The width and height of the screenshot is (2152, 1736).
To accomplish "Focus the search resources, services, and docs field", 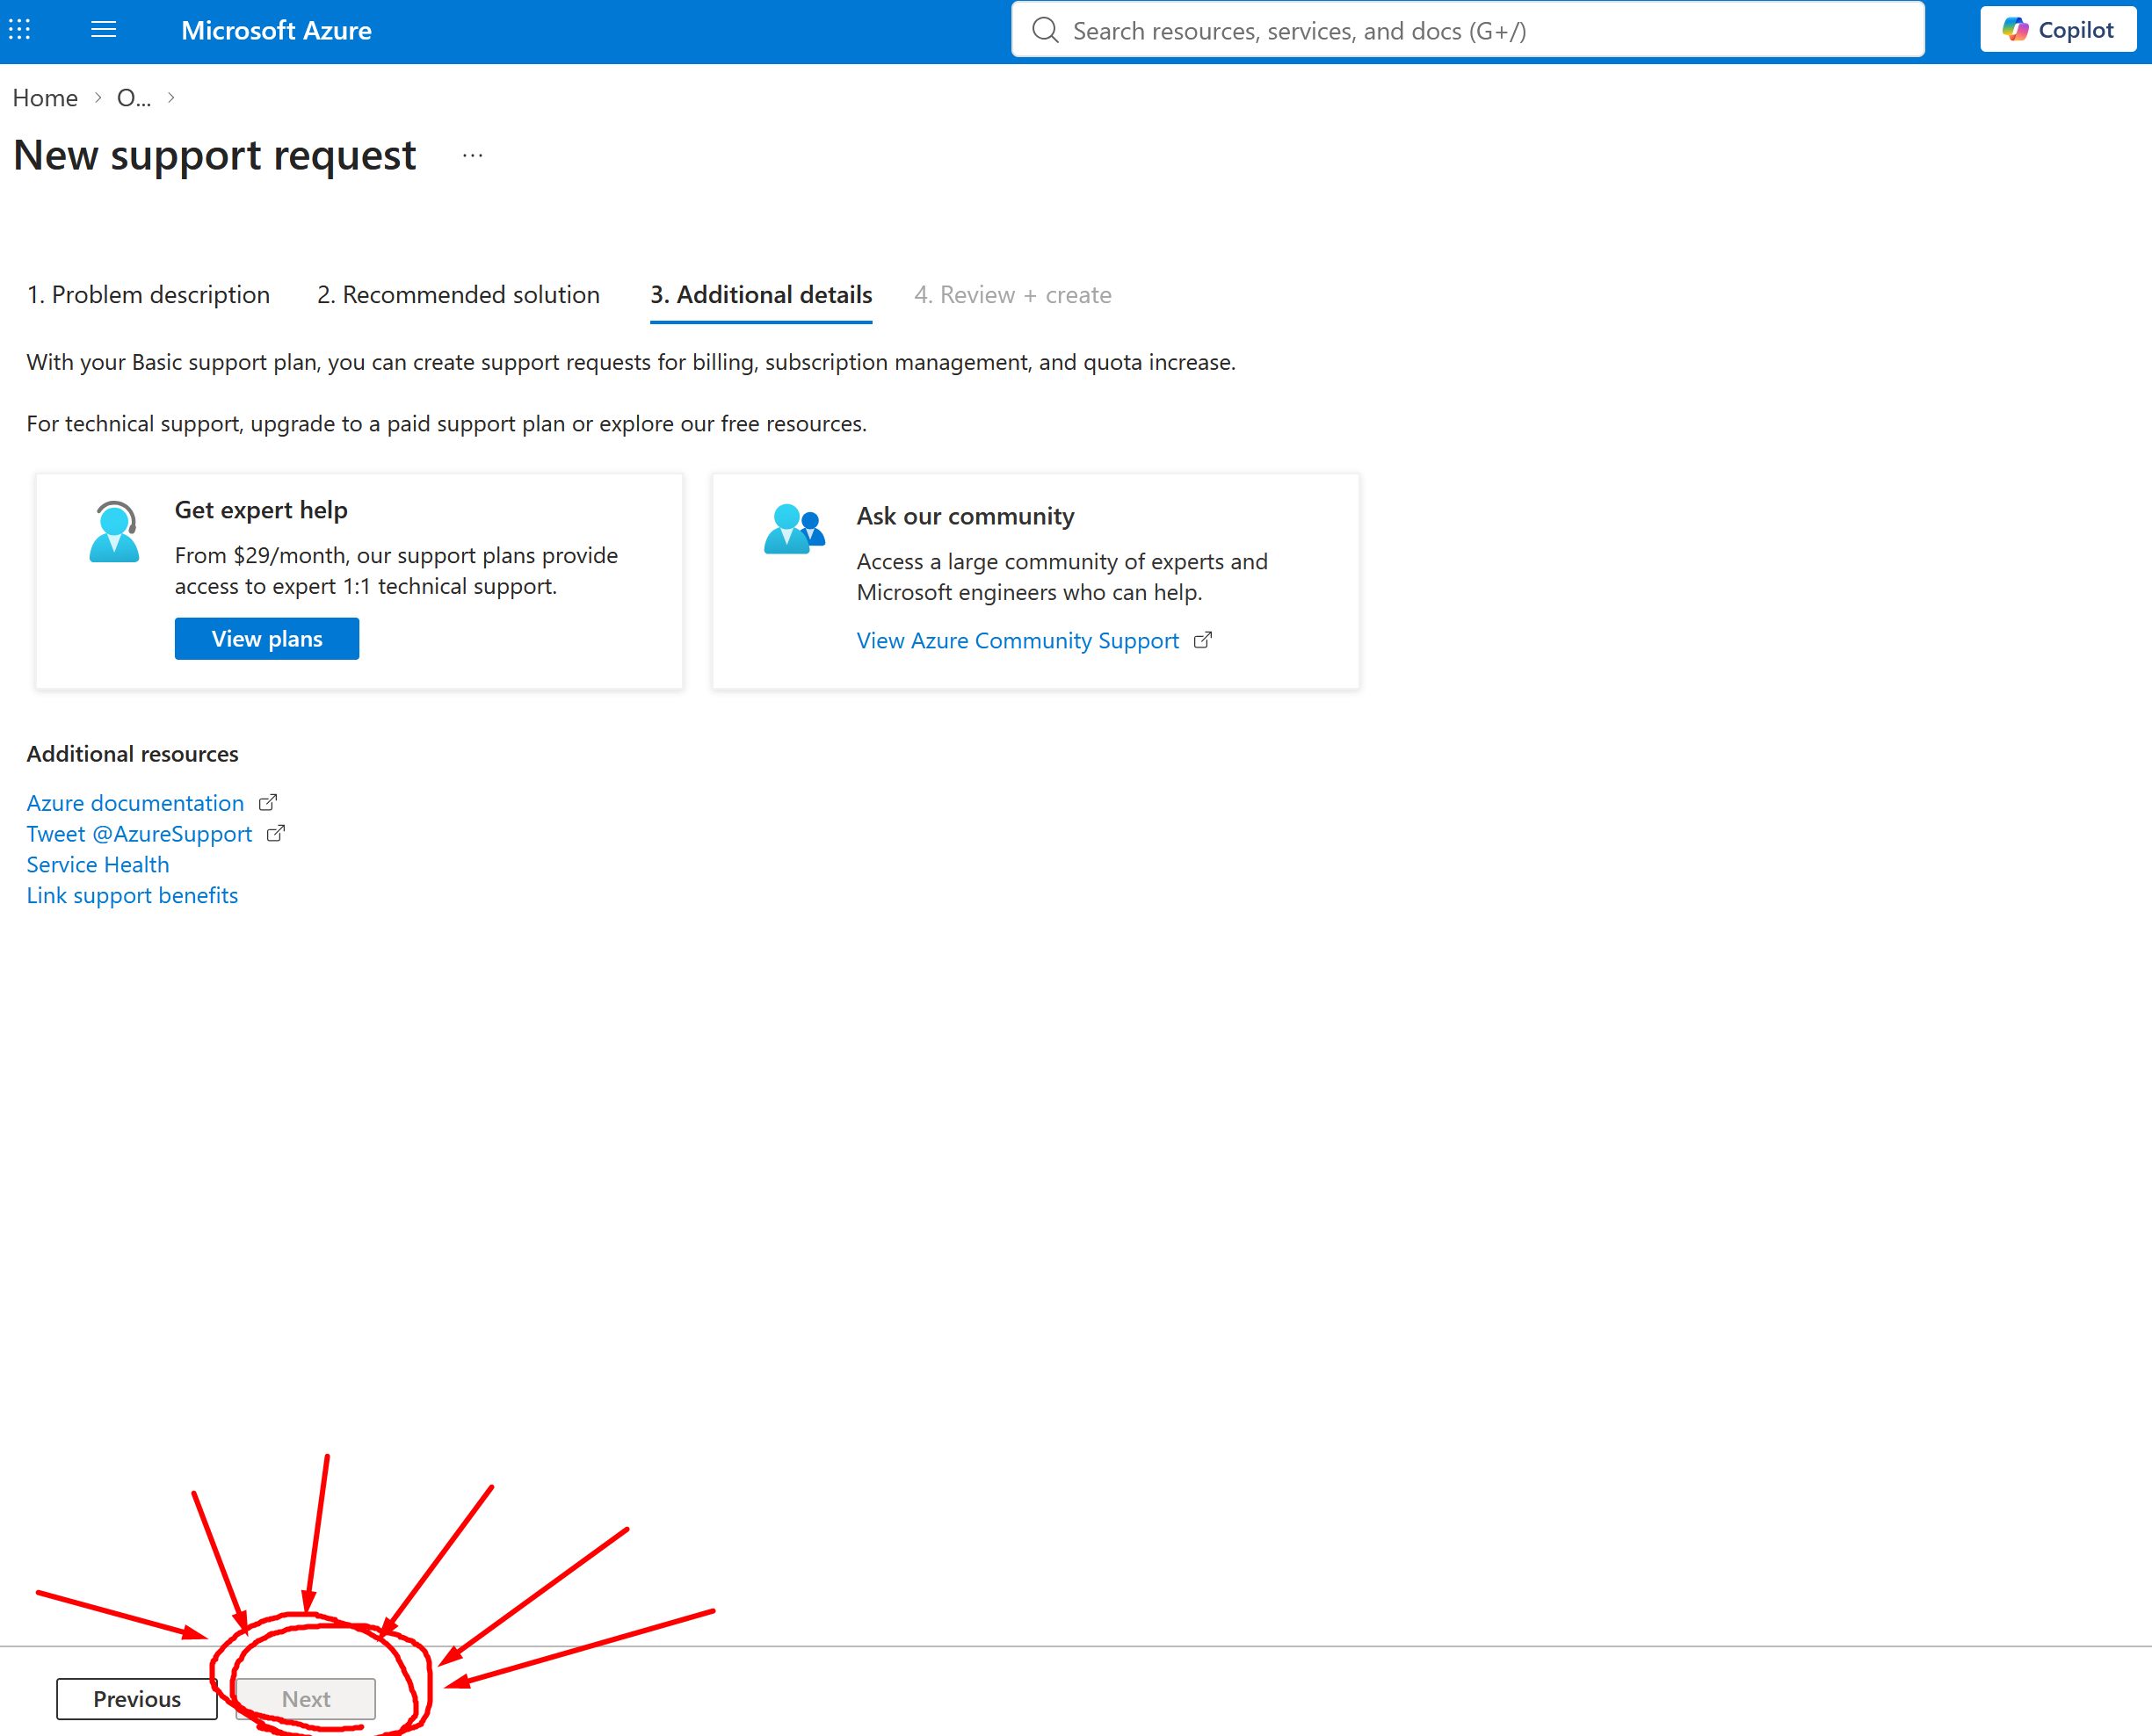I will click(x=1468, y=30).
